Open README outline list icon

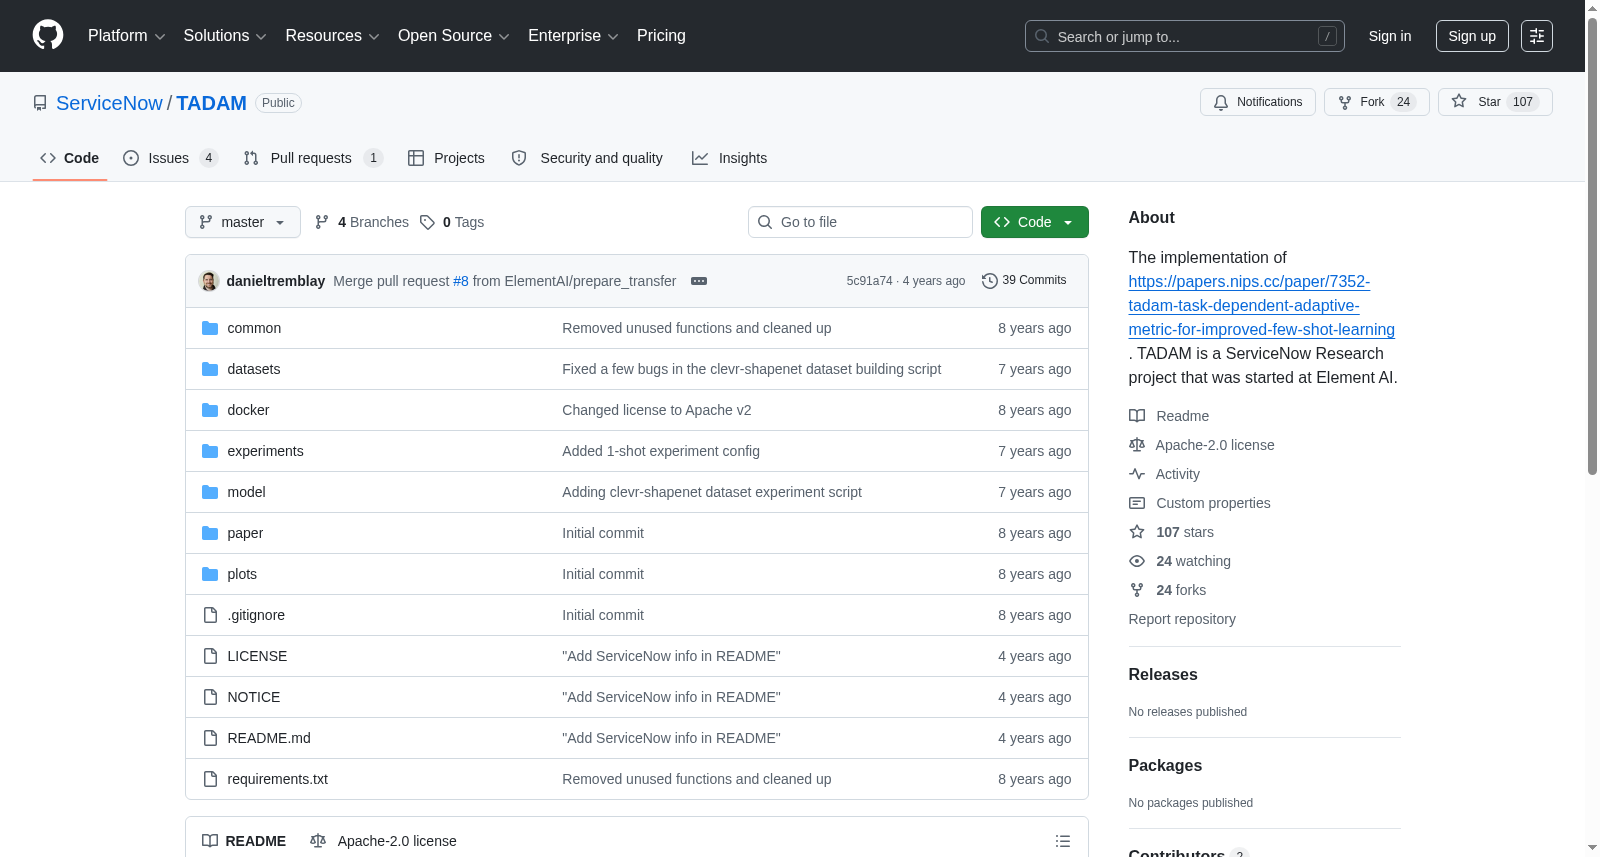click(1063, 841)
